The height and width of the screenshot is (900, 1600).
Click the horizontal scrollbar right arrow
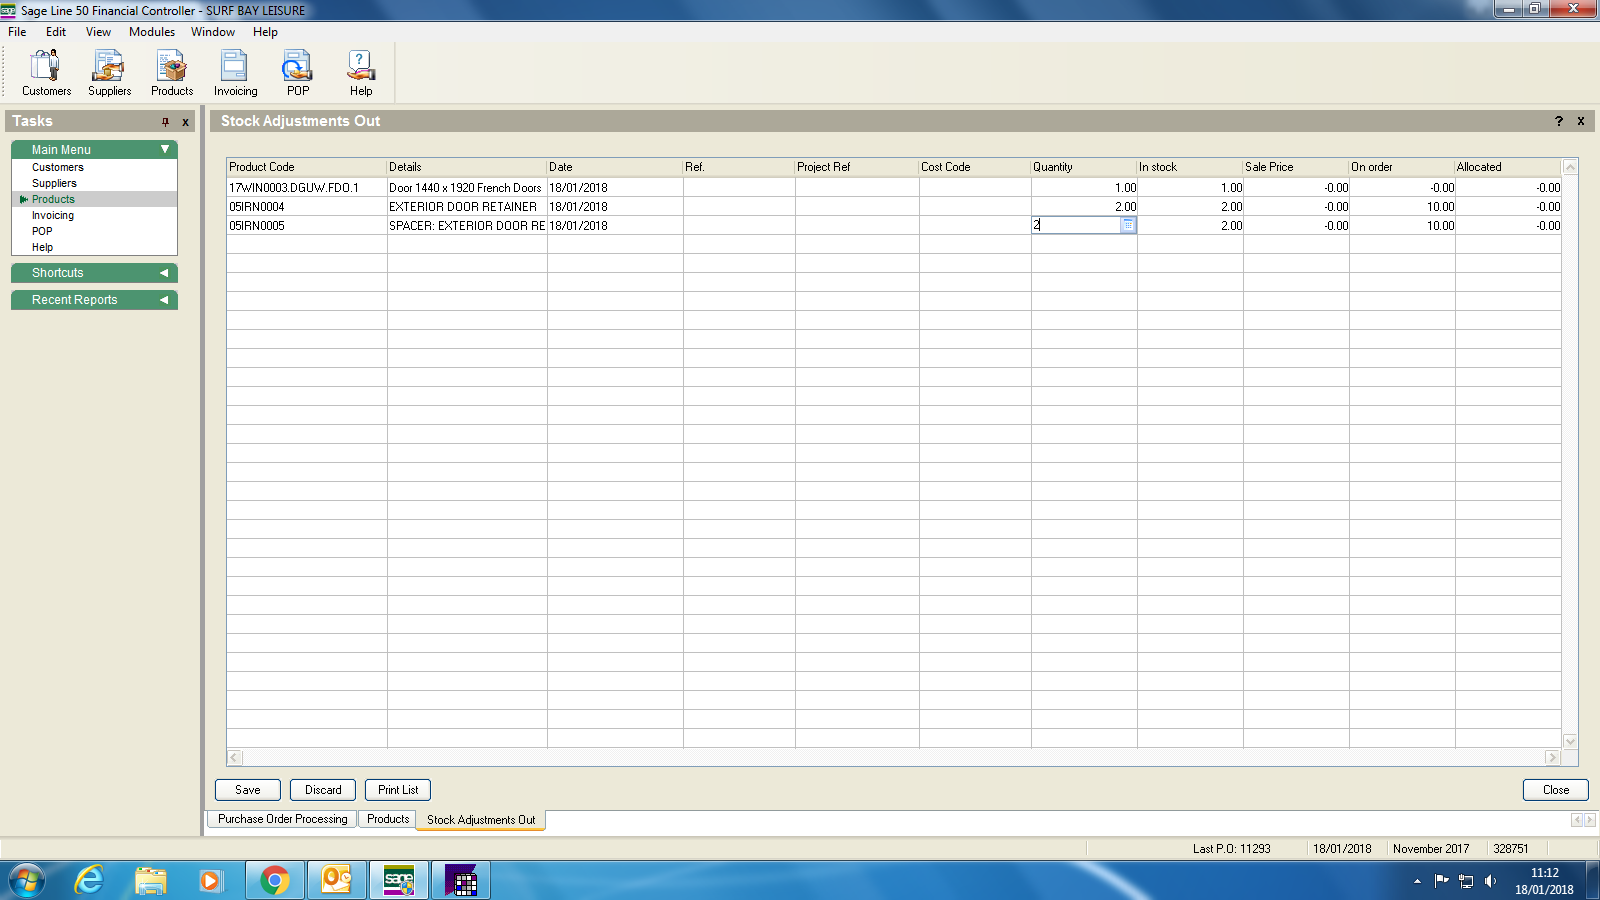[1552, 758]
